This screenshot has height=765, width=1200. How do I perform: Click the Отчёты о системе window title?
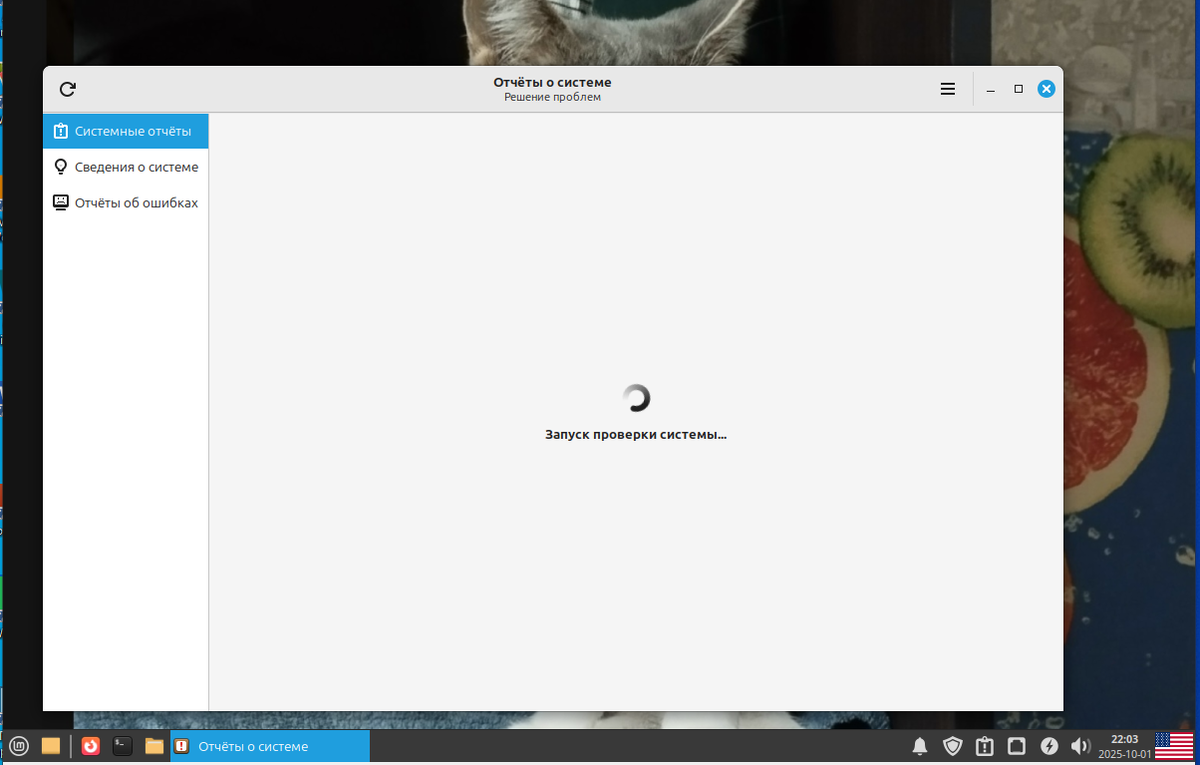pyautogui.click(x=552, y=82)
